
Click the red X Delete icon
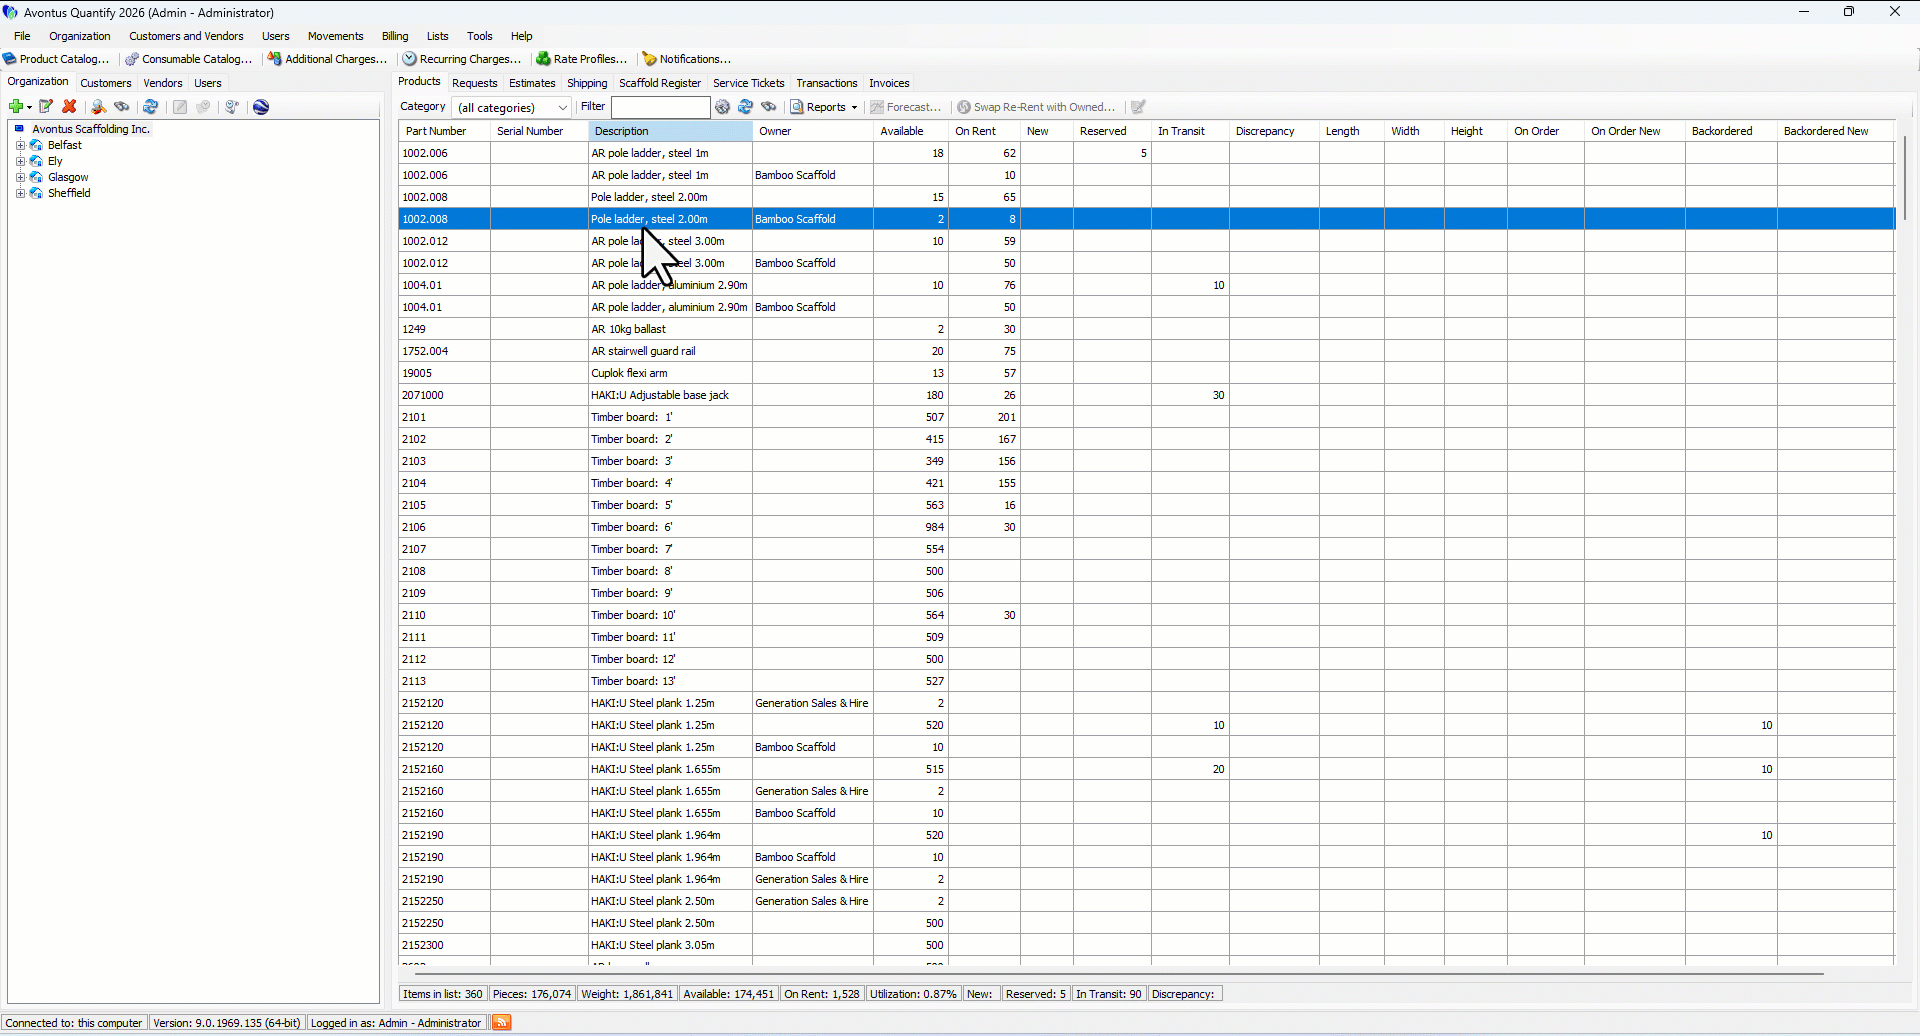pyautogui.click(x=69, y=107)
